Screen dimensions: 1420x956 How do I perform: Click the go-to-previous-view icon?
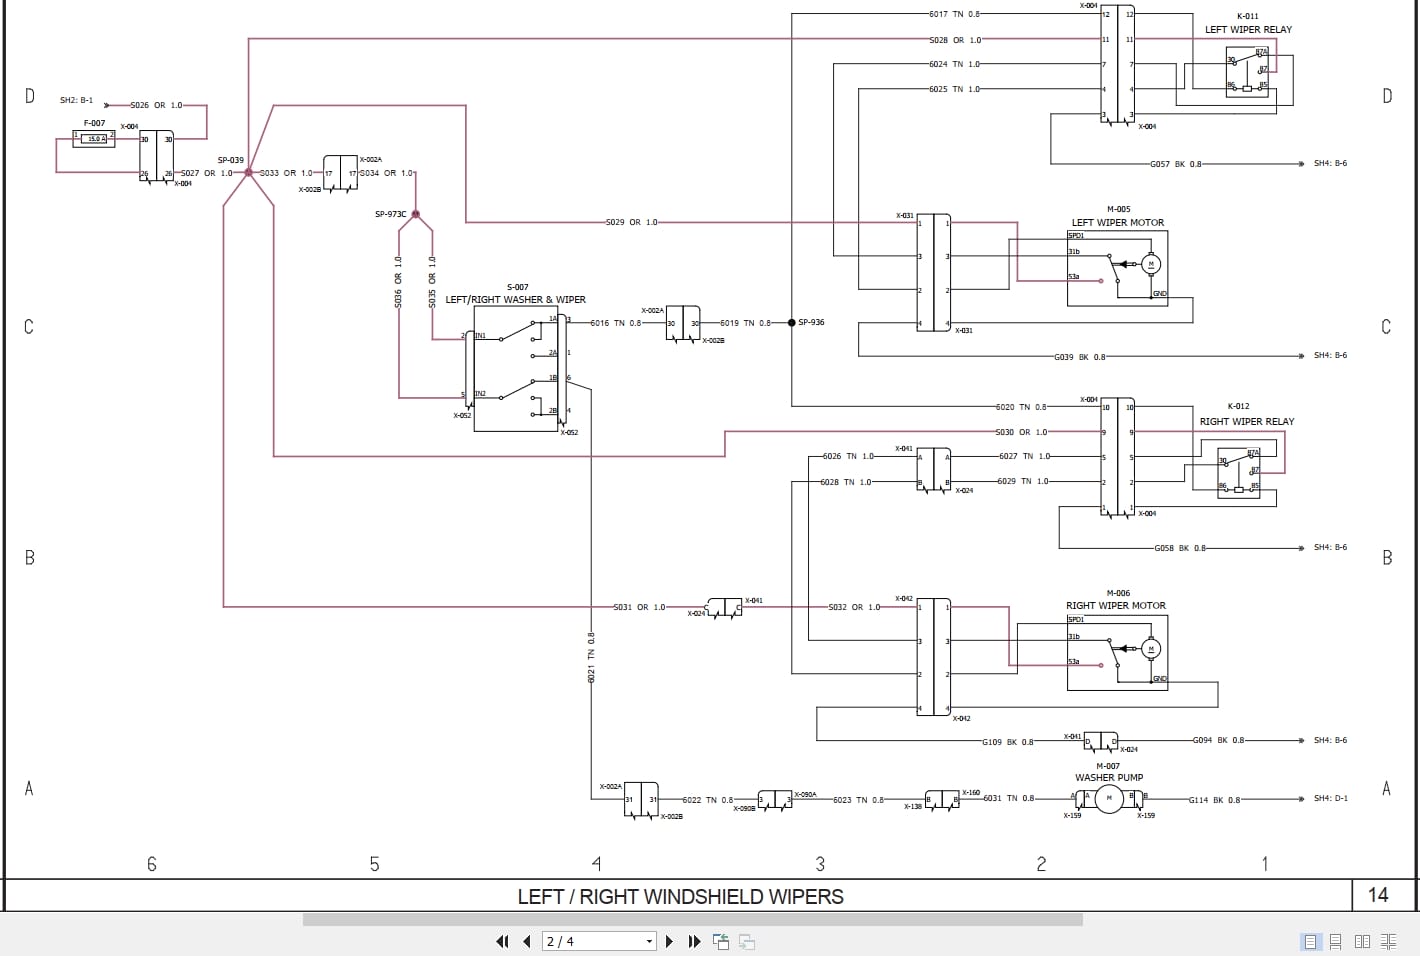(x=721, y=941)
